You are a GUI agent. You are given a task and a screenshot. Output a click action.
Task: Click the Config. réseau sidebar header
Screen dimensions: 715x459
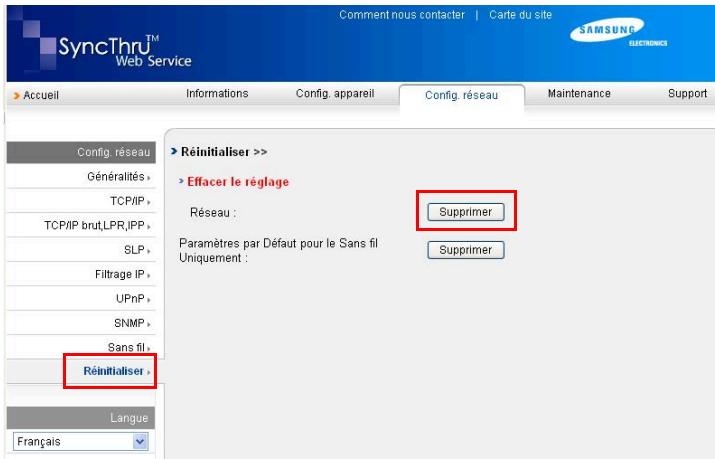pos(81,152)
